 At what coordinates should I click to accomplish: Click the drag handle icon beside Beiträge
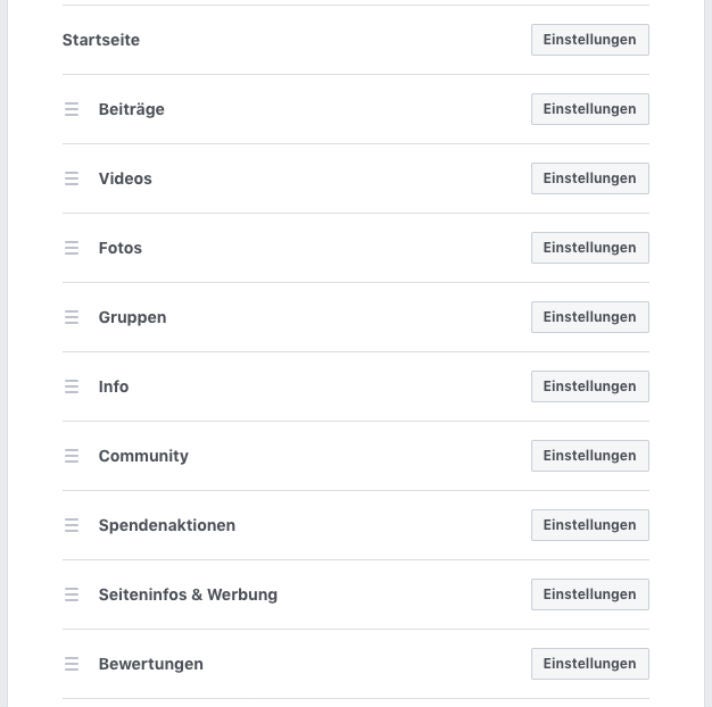72,109
